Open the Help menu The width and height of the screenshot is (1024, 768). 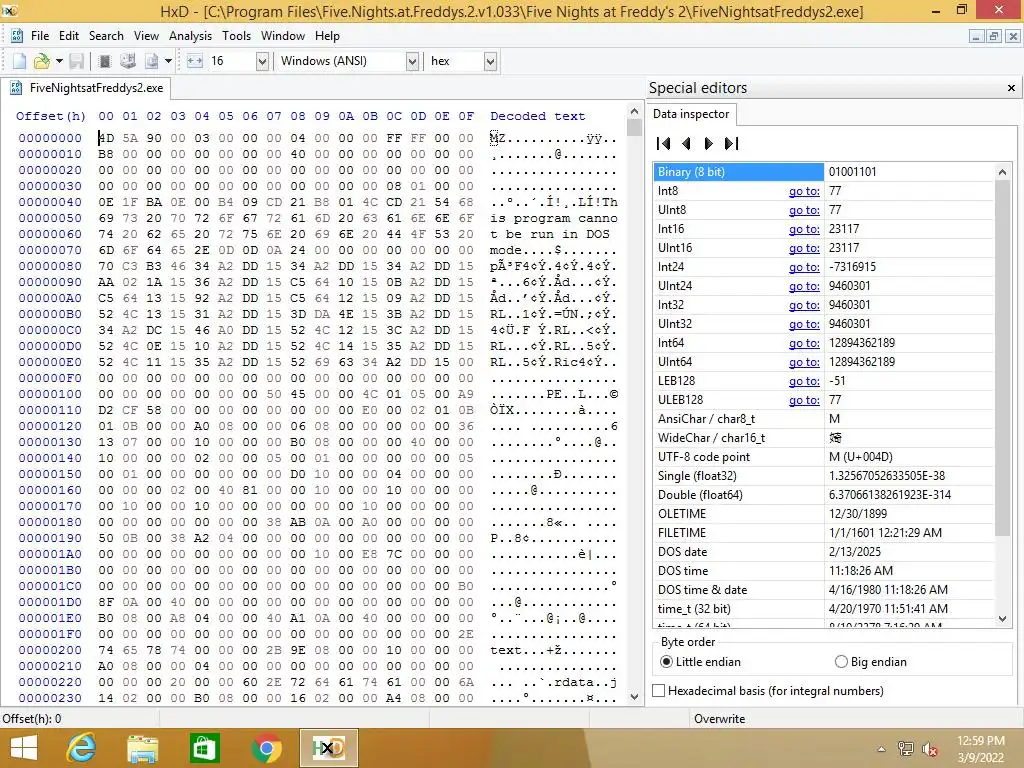coord(327,36)
